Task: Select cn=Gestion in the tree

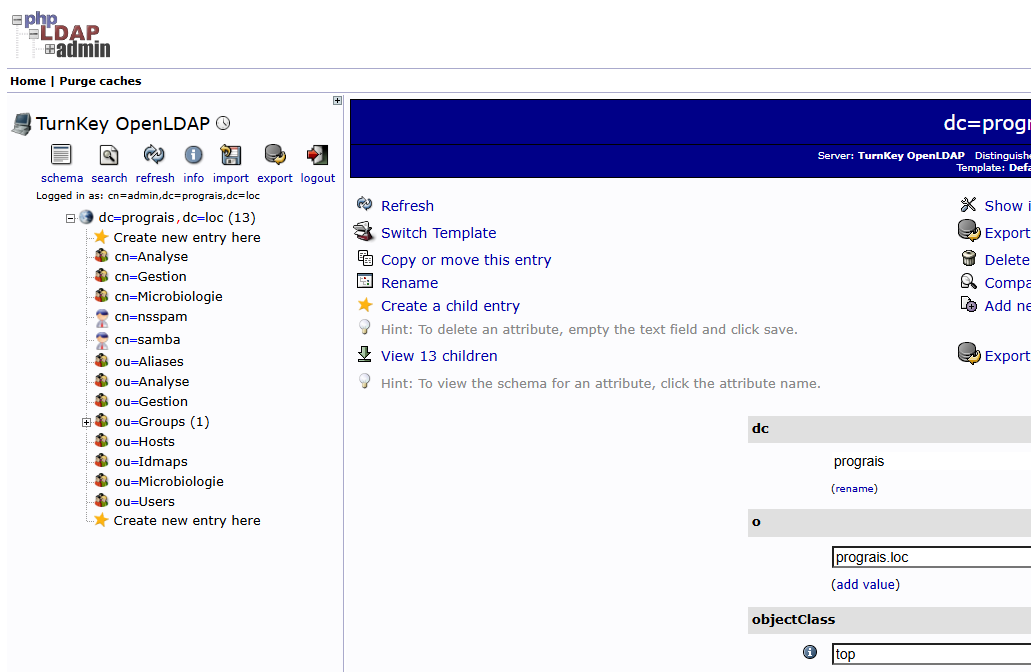Action: pyautogui.click(x=151, y=276)
